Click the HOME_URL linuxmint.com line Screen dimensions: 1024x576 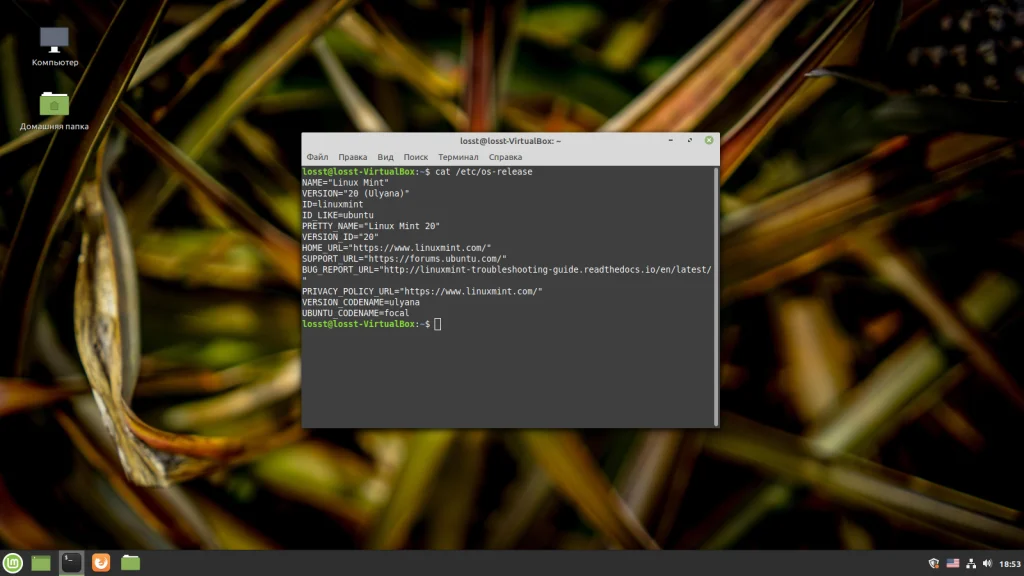point(396,248)
